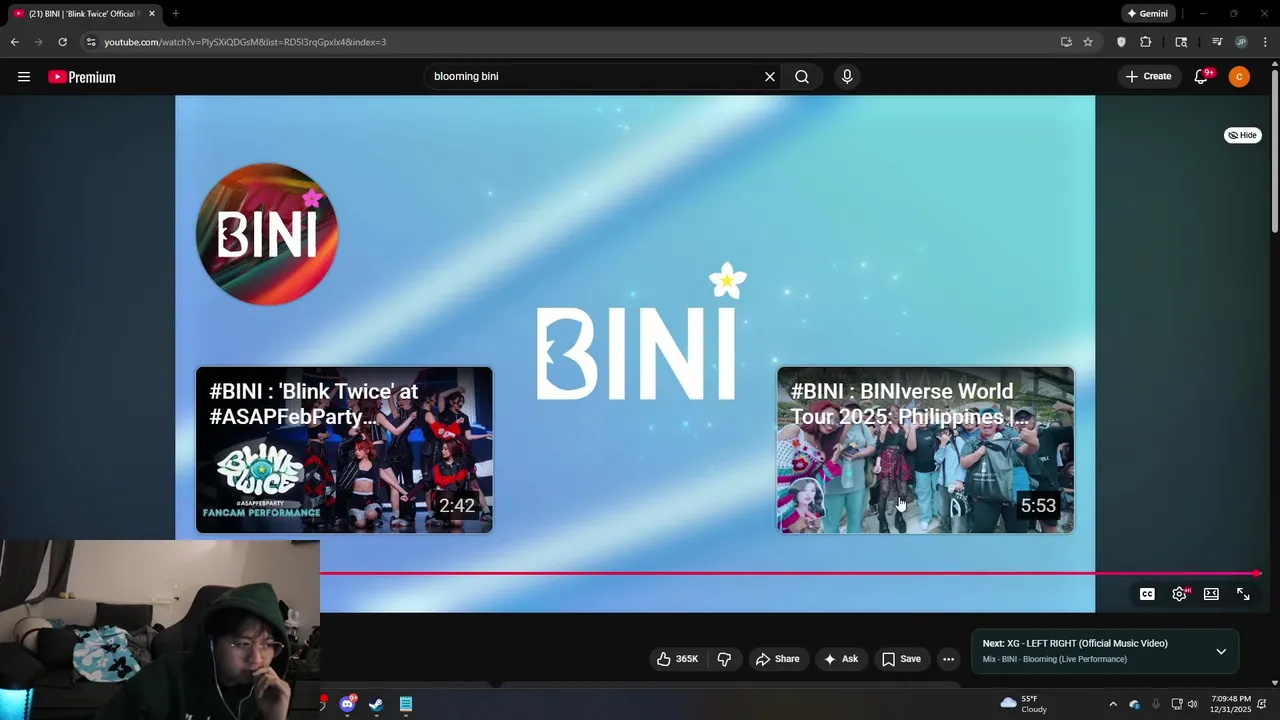
Task: Clear the search box with X
Action: click(x=770, y=77)
